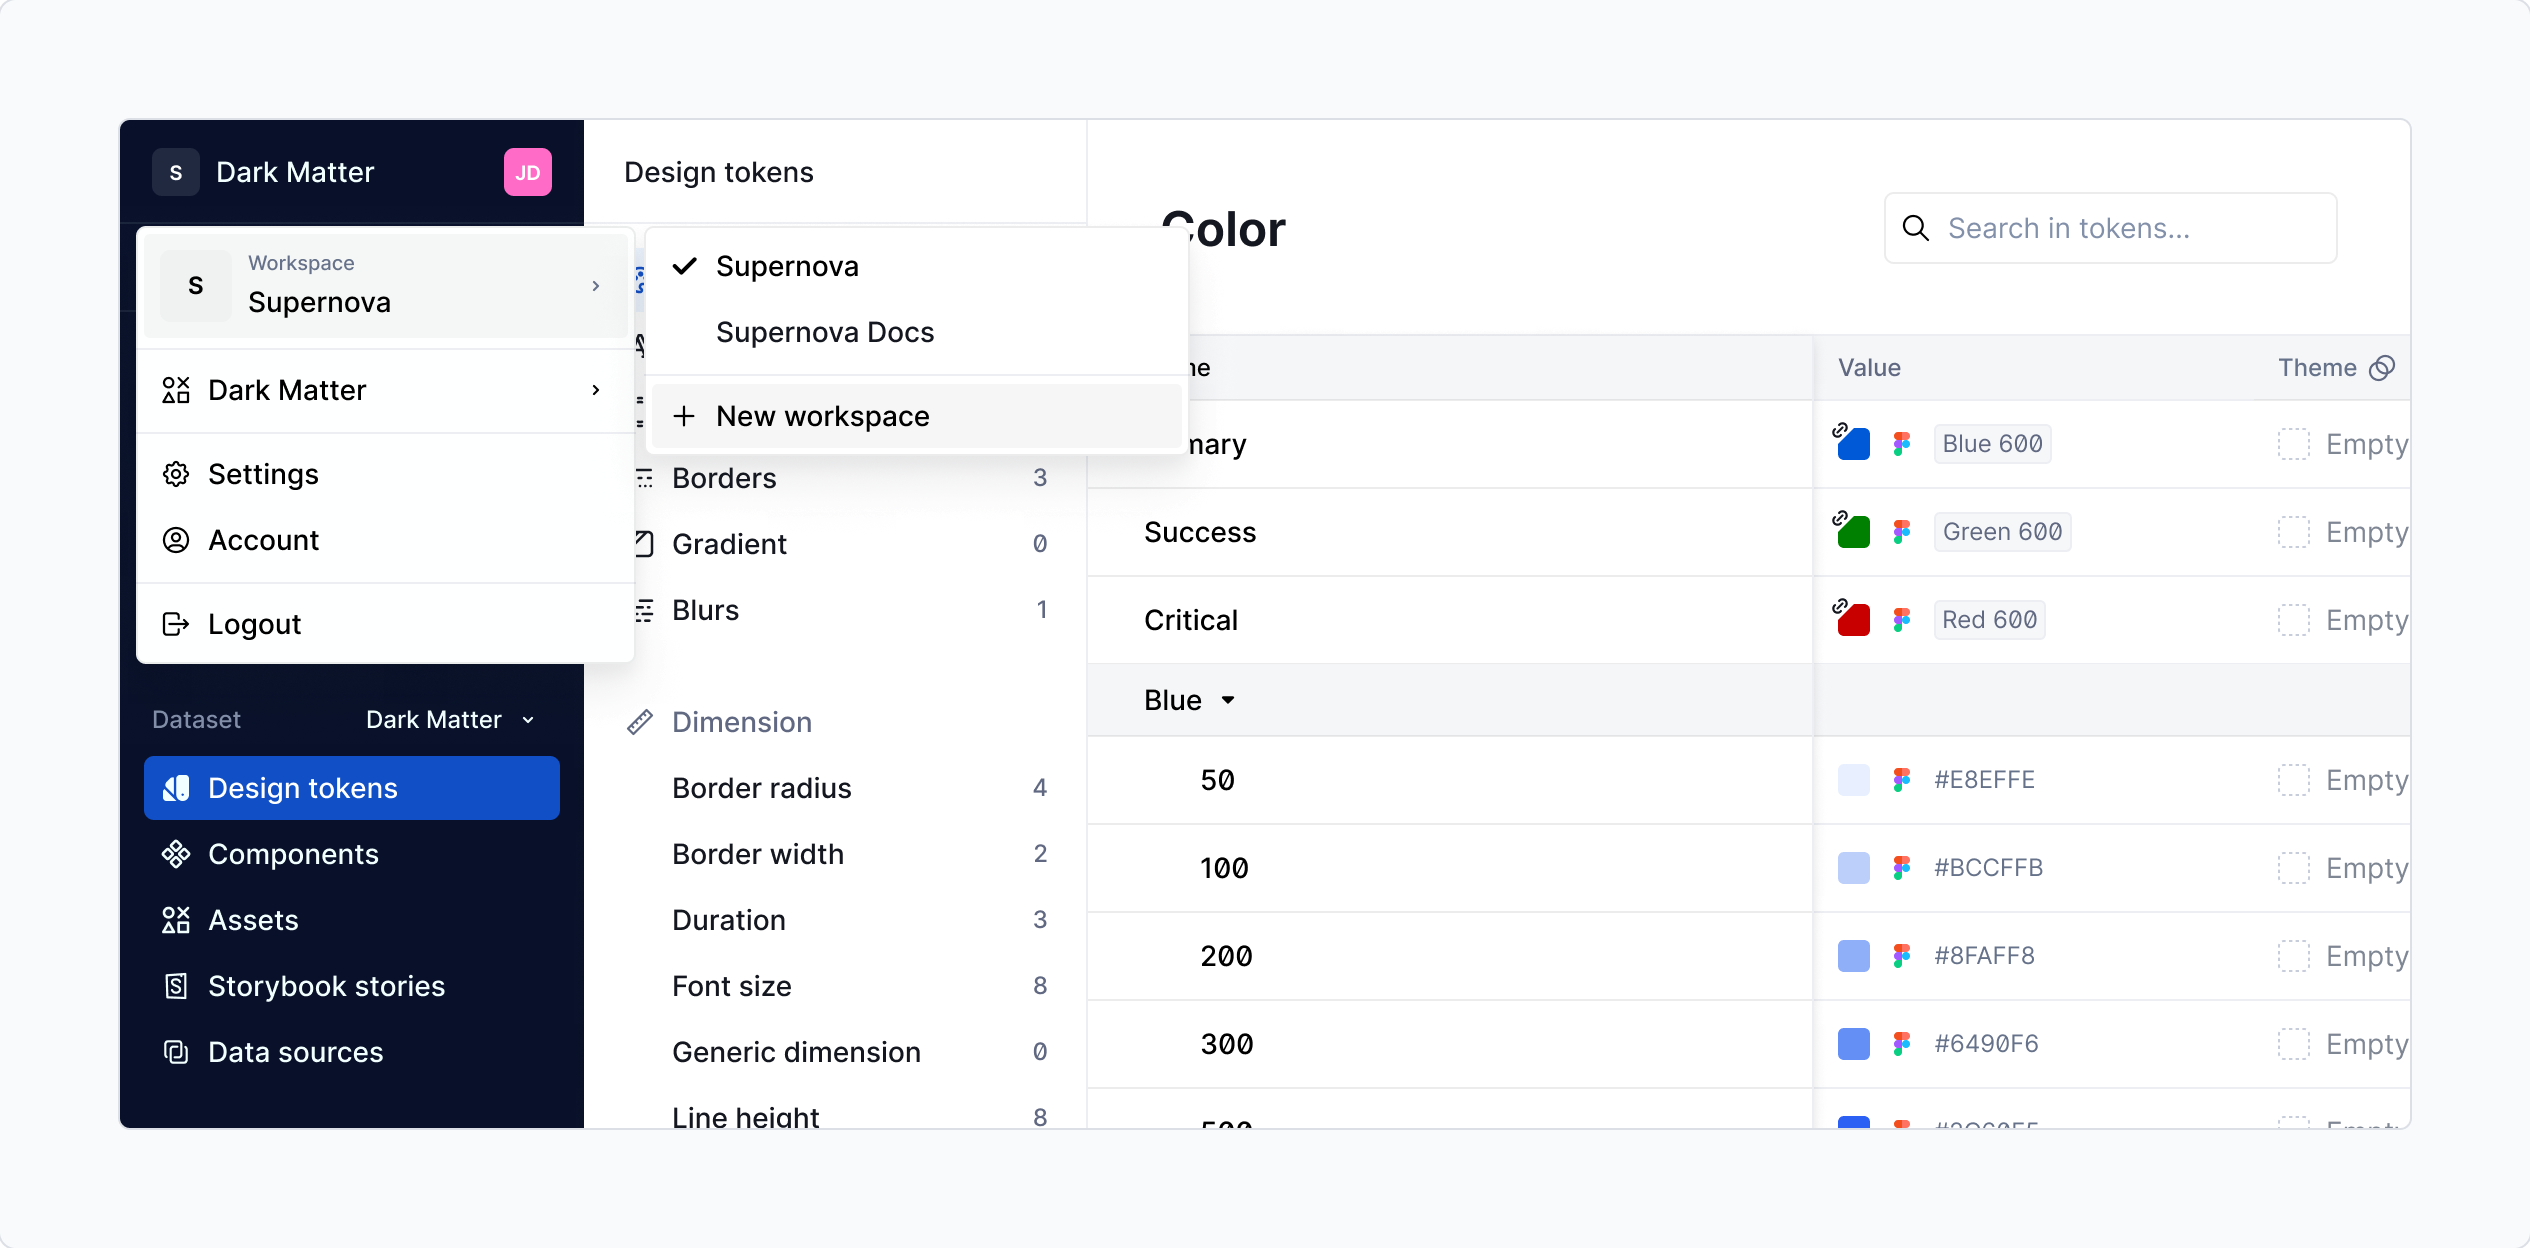Toggle the Empty theme box for Critical
Image resolution: width=2530 pixels, height=1248 pixels.
point(2293,620)
